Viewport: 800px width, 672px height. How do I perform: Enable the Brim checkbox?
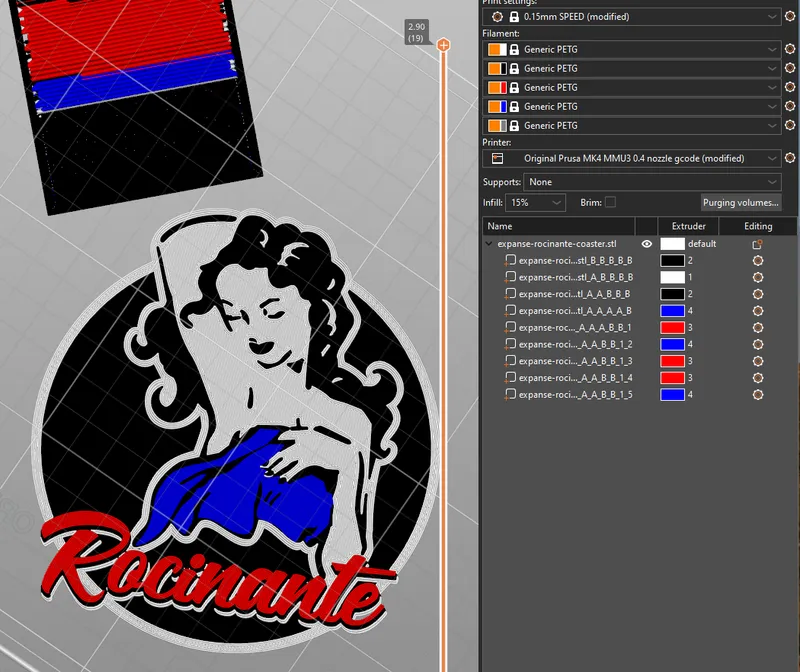[x=610, y=202]
